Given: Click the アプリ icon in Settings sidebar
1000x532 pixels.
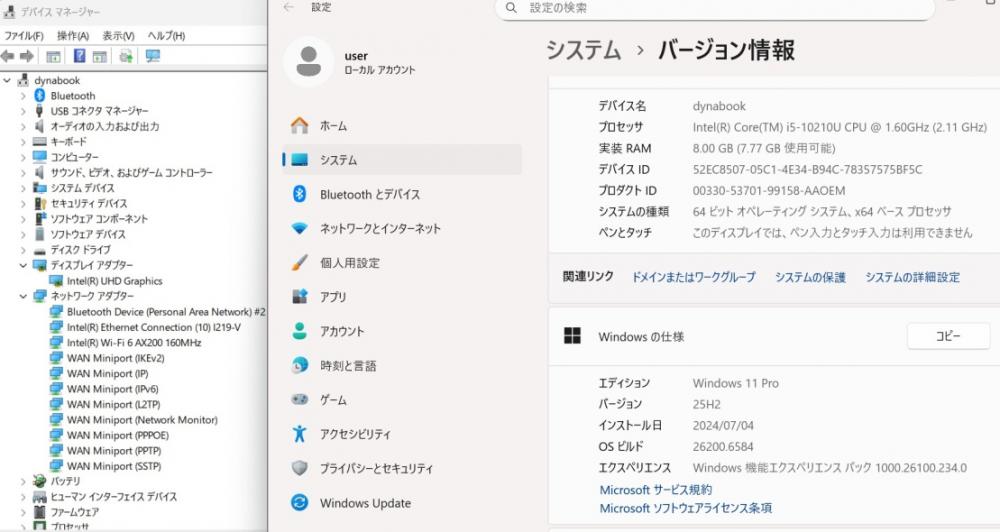Looking at the screenshot, I should (x=299, y=297).
